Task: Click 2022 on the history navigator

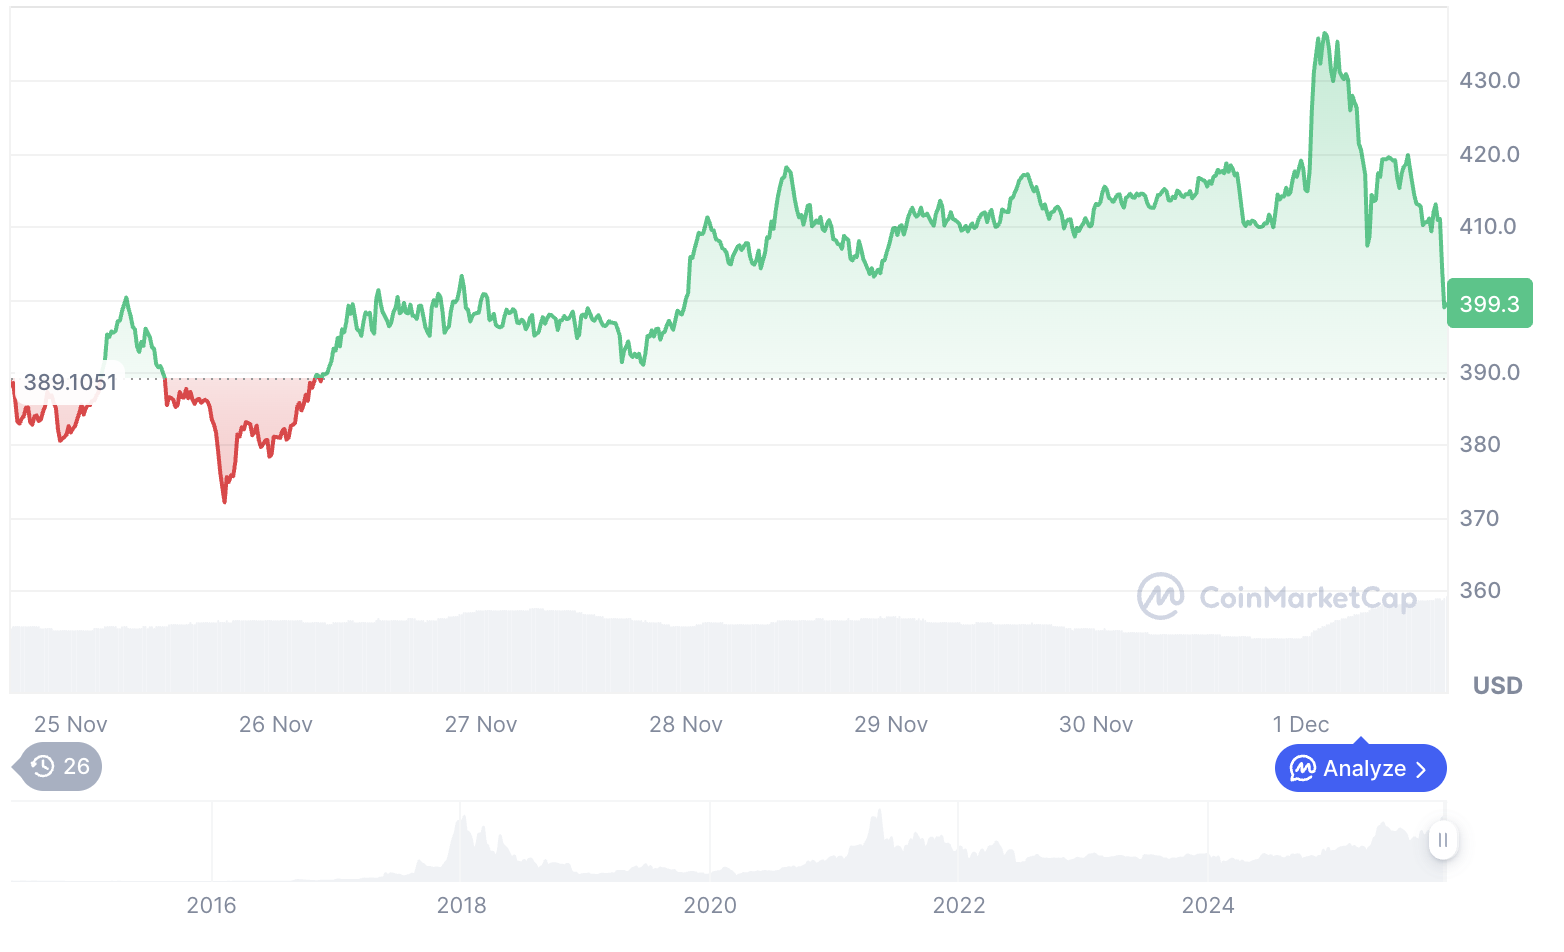Action: click(x=958, y=906)
